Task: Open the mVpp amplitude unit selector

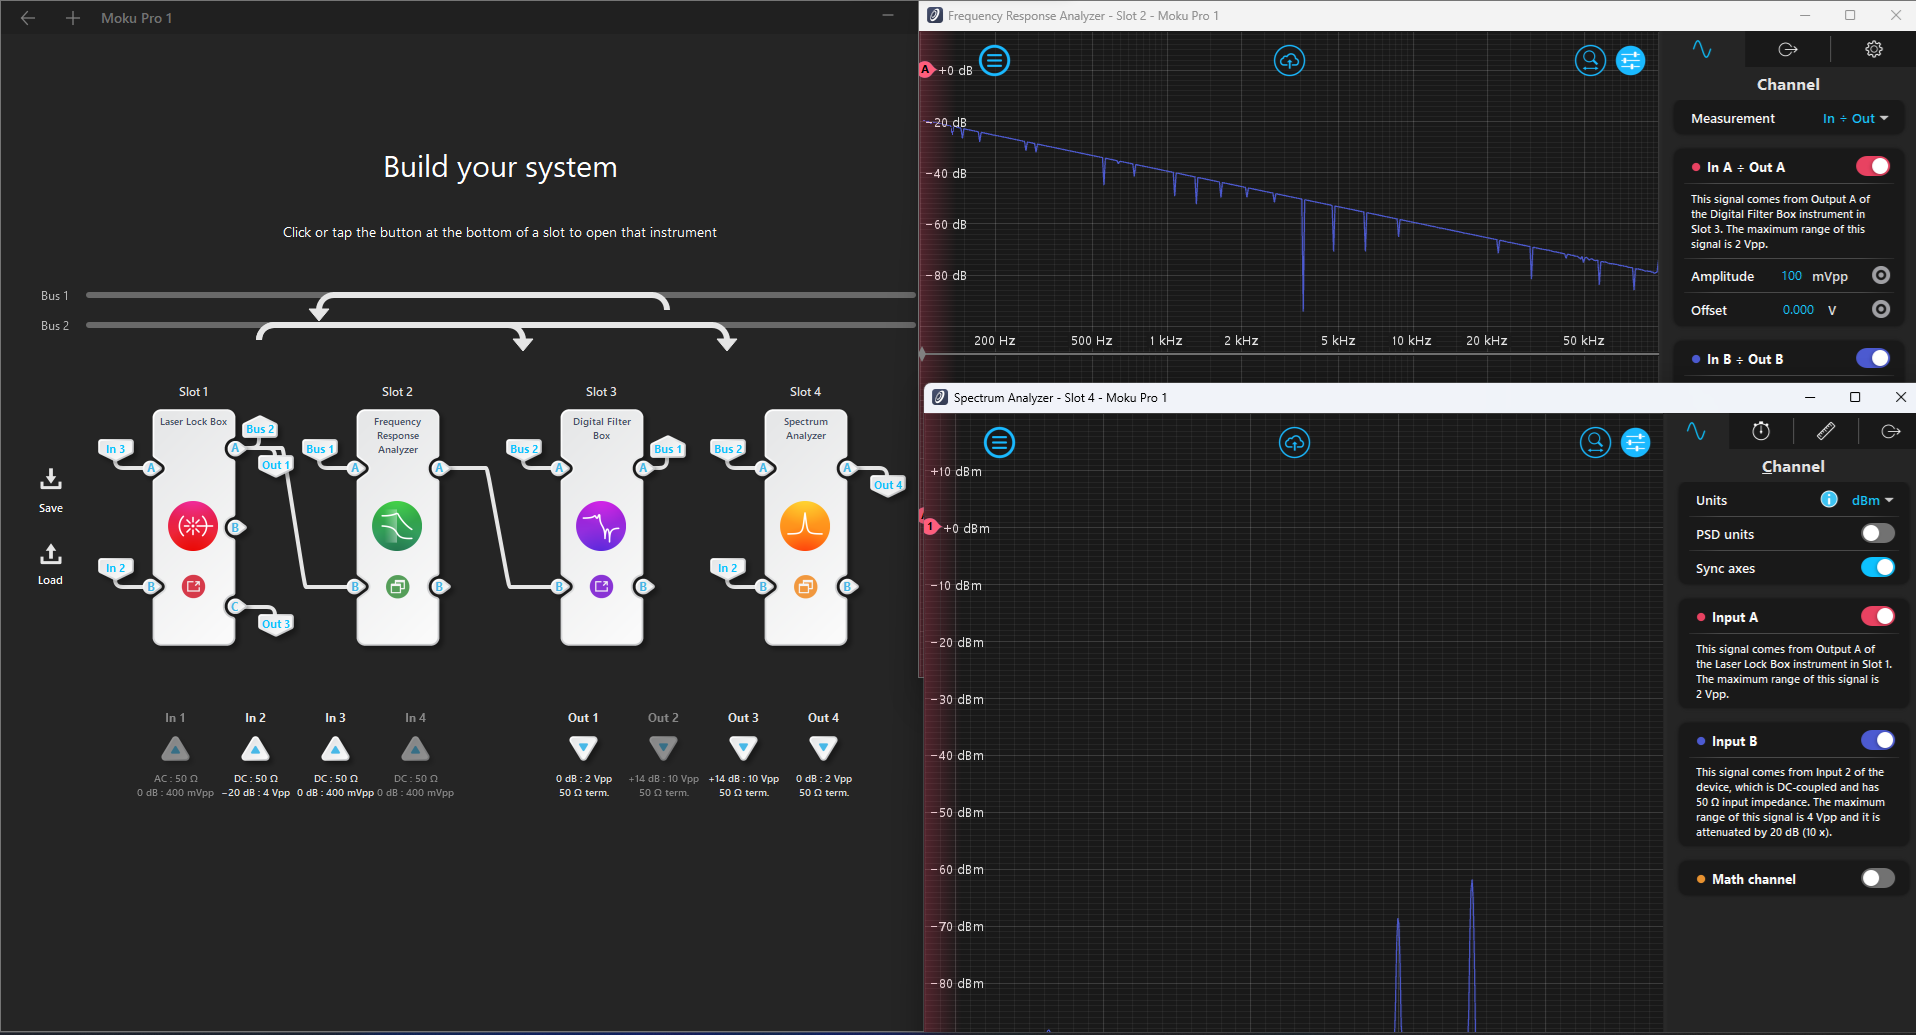Action: click(1829, 276)
